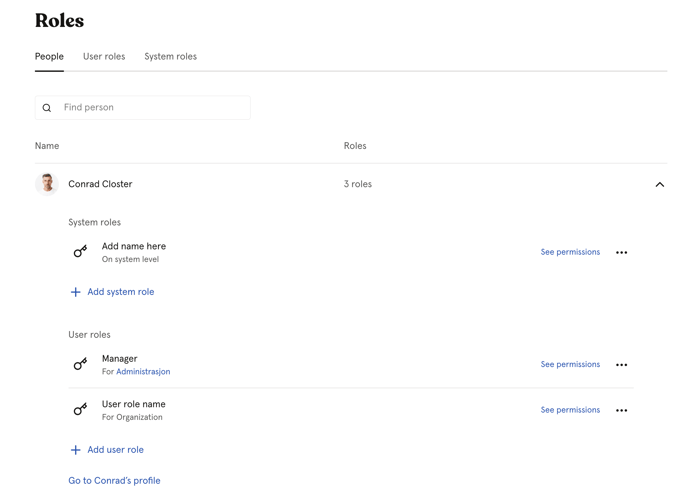Click the Name column header
This screenshot has height=500, width=688.
coord(47,146)
